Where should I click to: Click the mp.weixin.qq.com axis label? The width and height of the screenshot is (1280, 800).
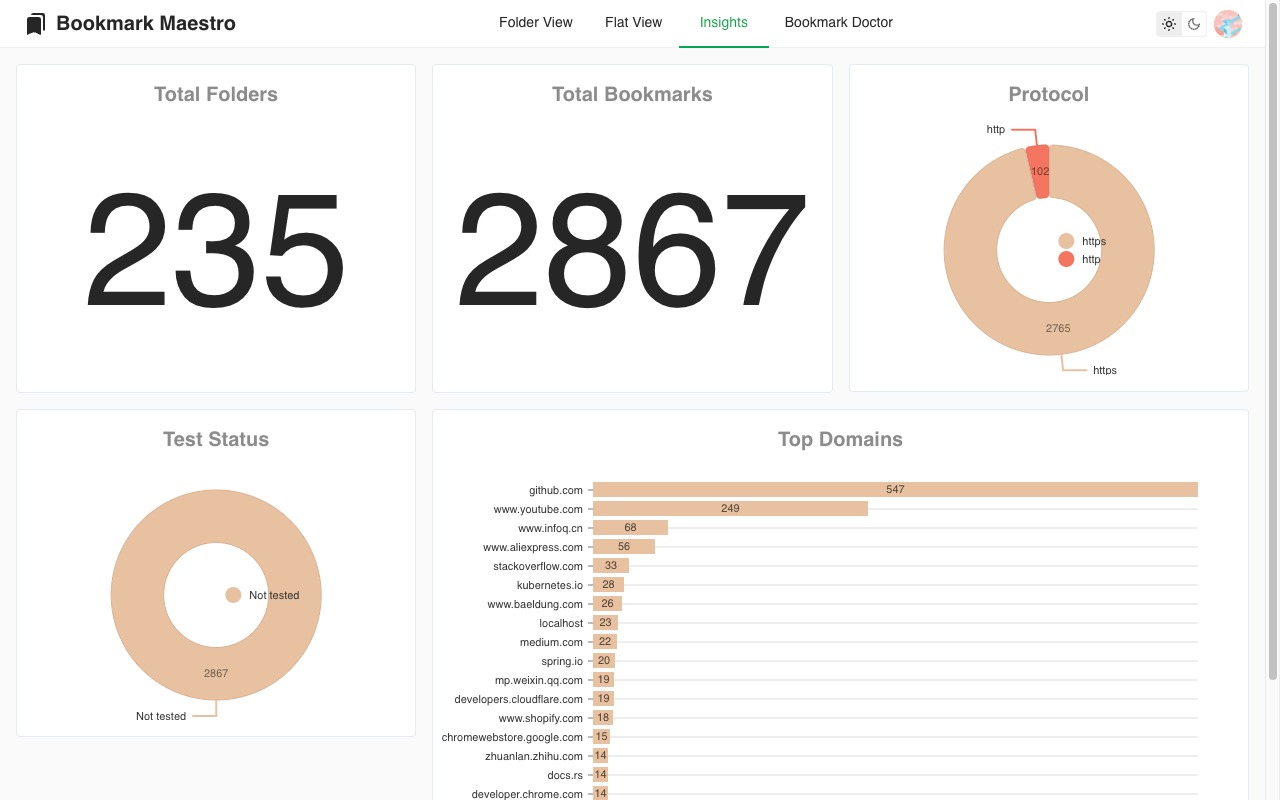click(539, 680)
